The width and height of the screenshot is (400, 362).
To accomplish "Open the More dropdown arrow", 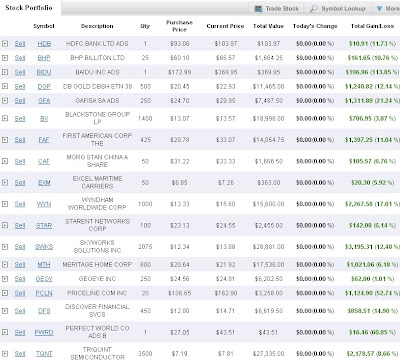I will [379, 9].
